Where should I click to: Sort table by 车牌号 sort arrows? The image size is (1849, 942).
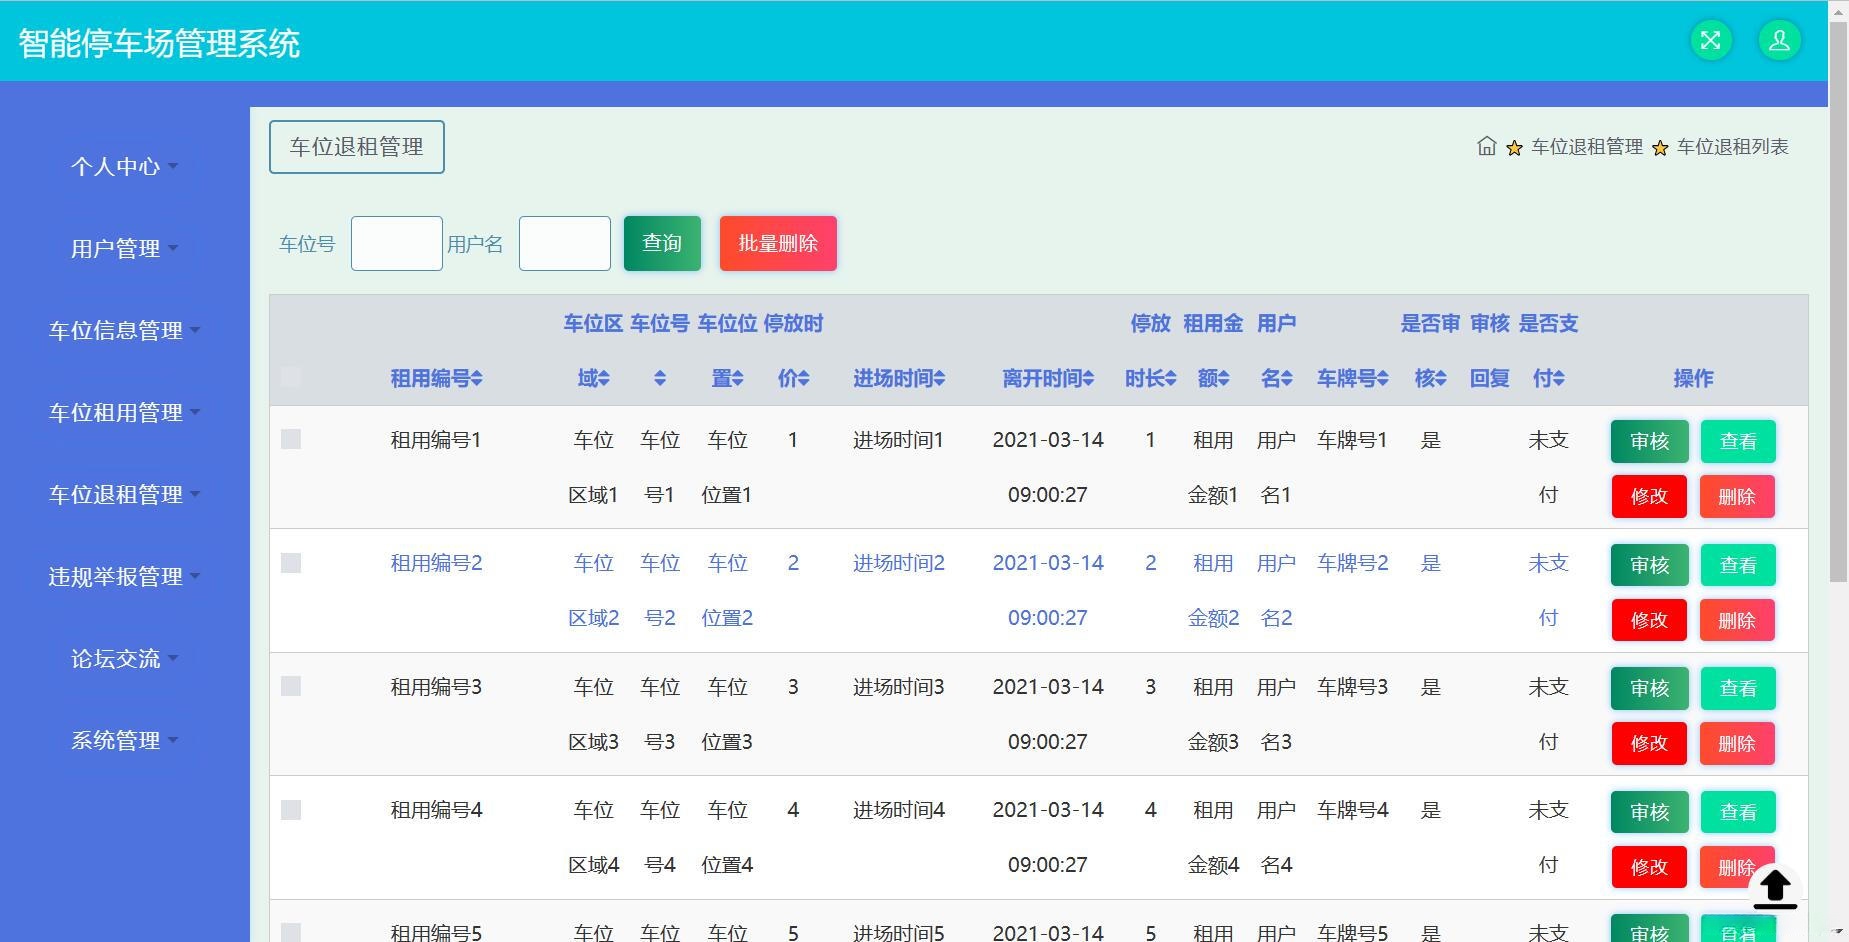[x=1383, y=379]
